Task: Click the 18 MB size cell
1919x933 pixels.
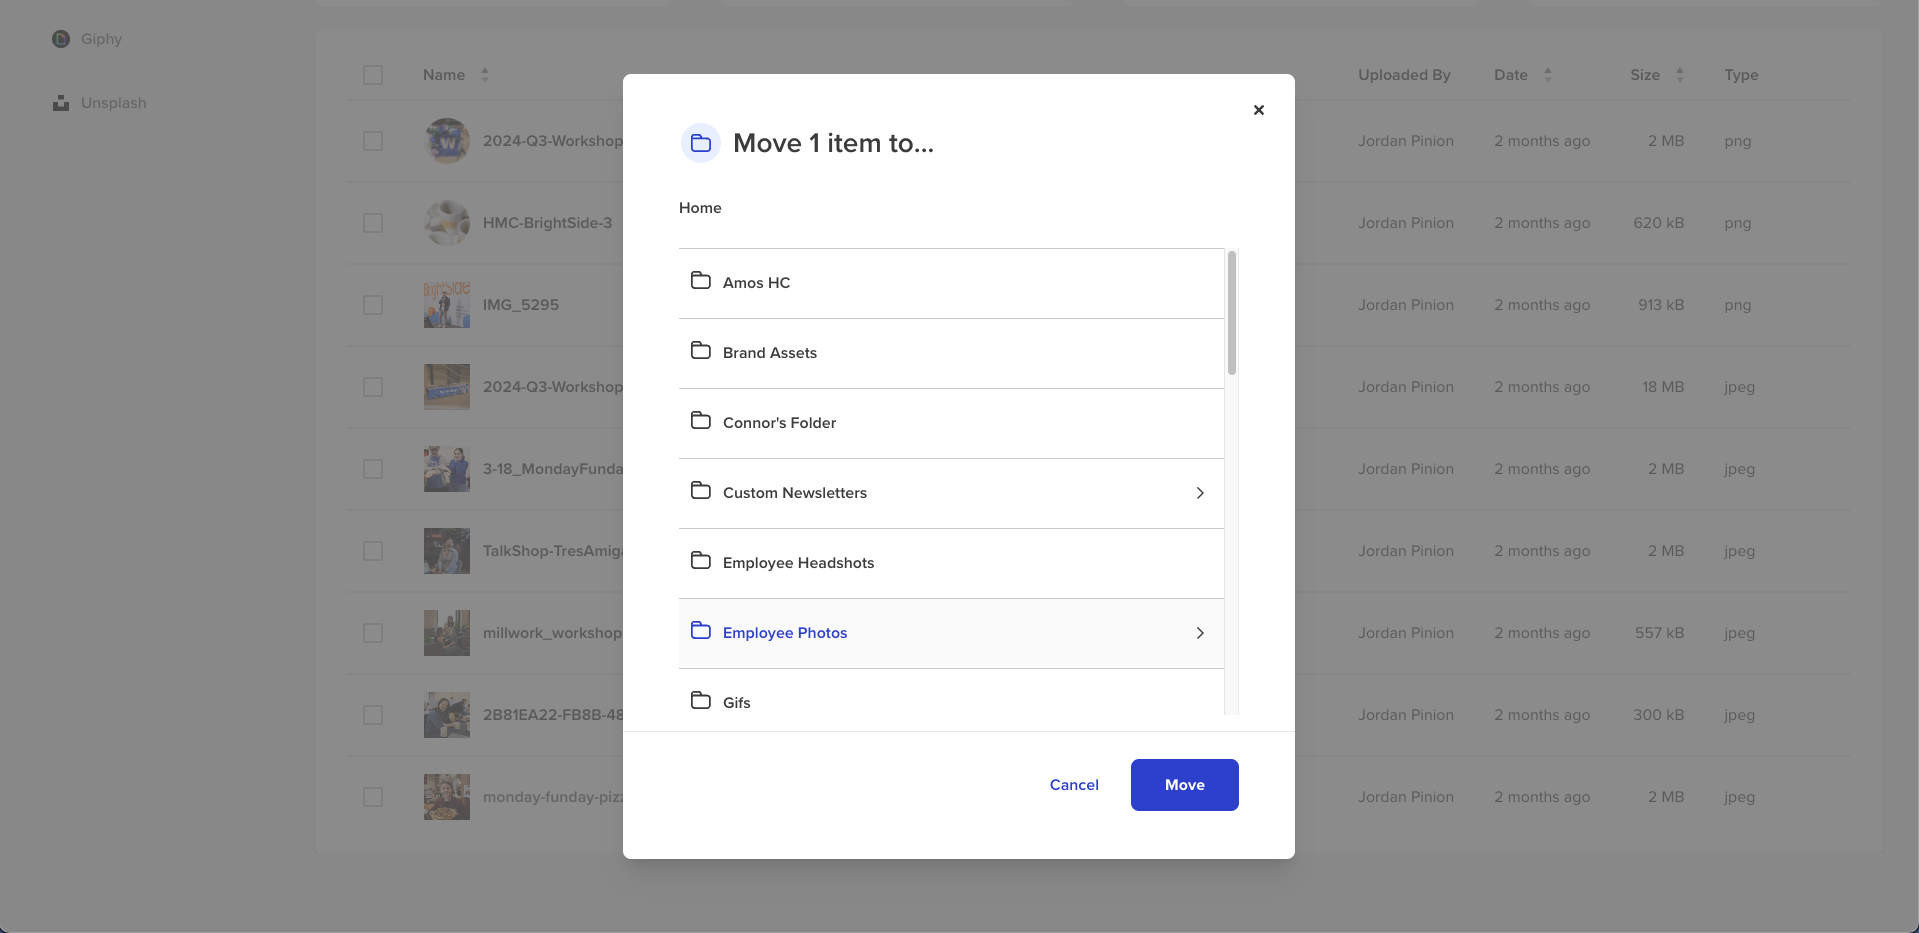Action: pos(1663,387)
